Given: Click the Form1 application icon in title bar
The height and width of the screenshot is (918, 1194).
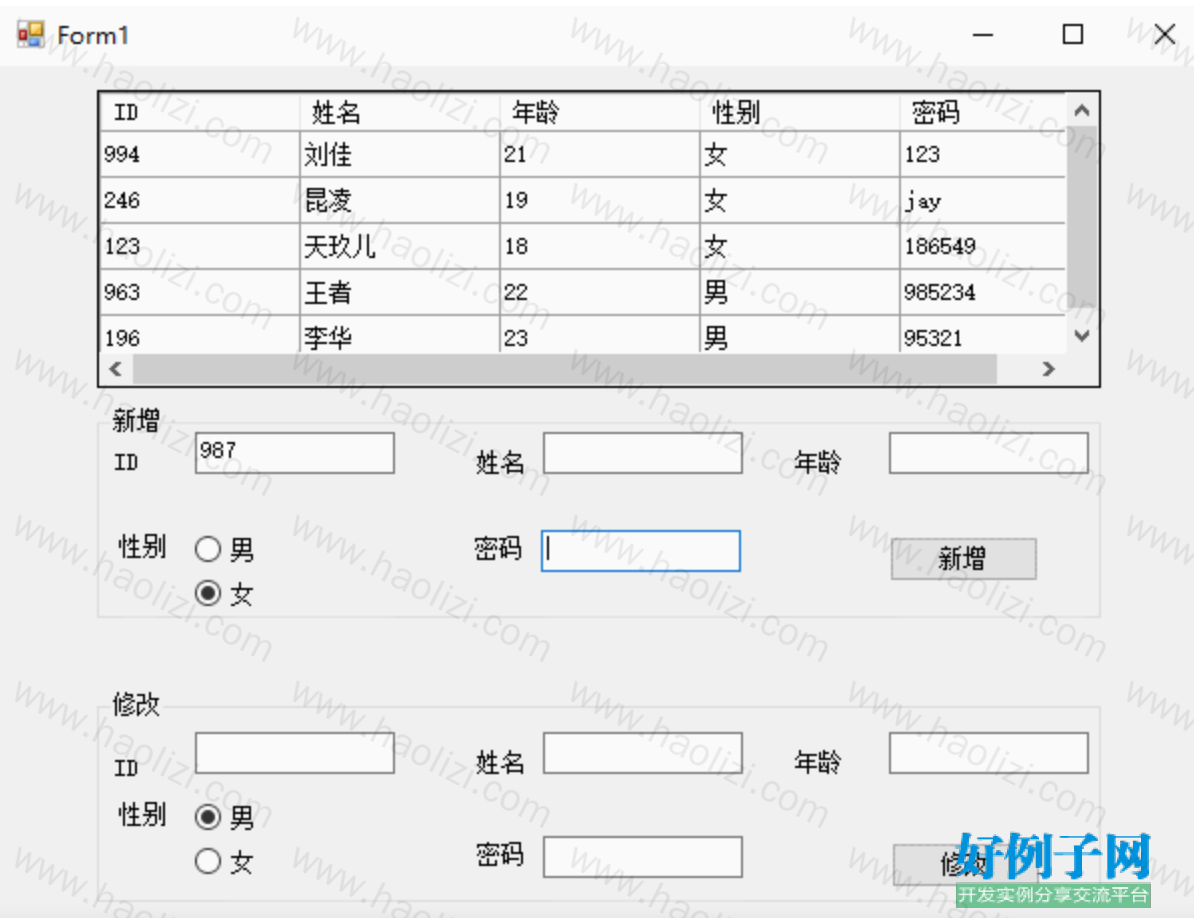Looking at the screenshot, I should 30,34.
